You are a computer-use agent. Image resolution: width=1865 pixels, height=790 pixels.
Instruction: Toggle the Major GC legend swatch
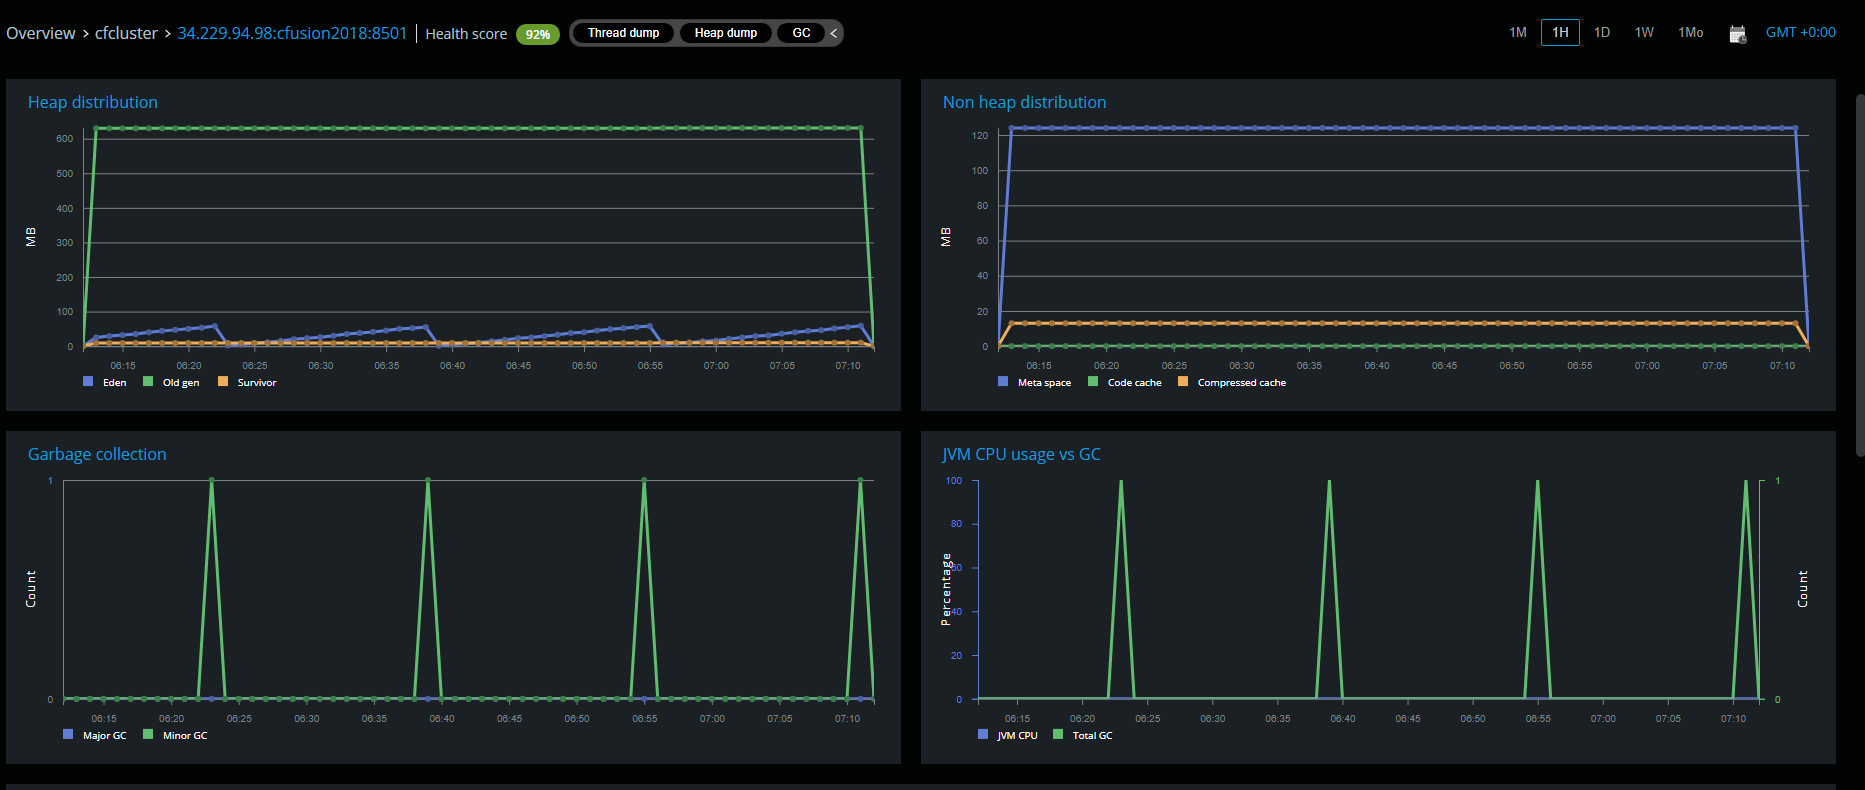pyautogui.click(x=68, y=735)
